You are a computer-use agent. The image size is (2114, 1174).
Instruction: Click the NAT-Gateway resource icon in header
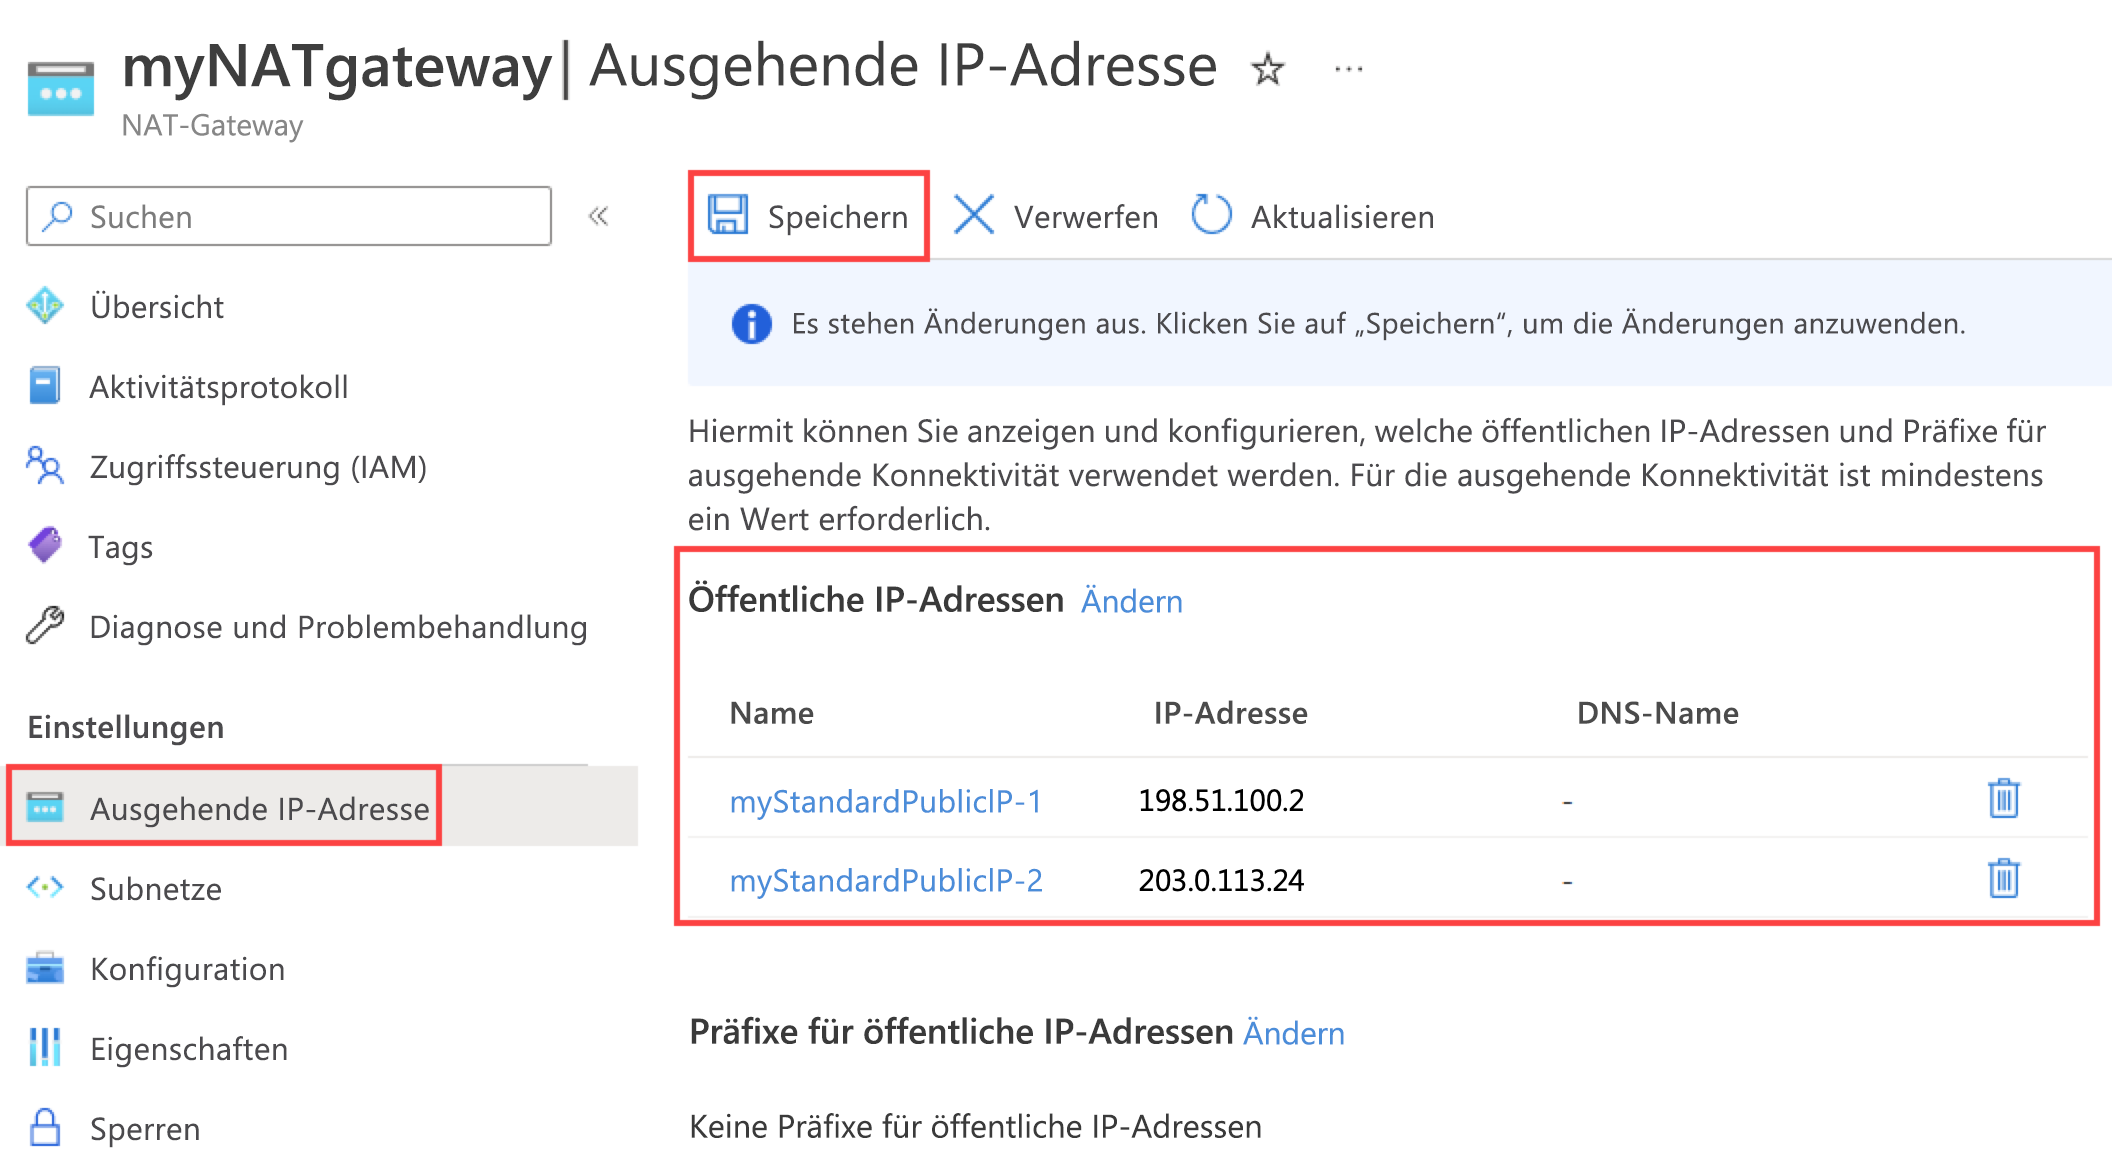(60, 89)
